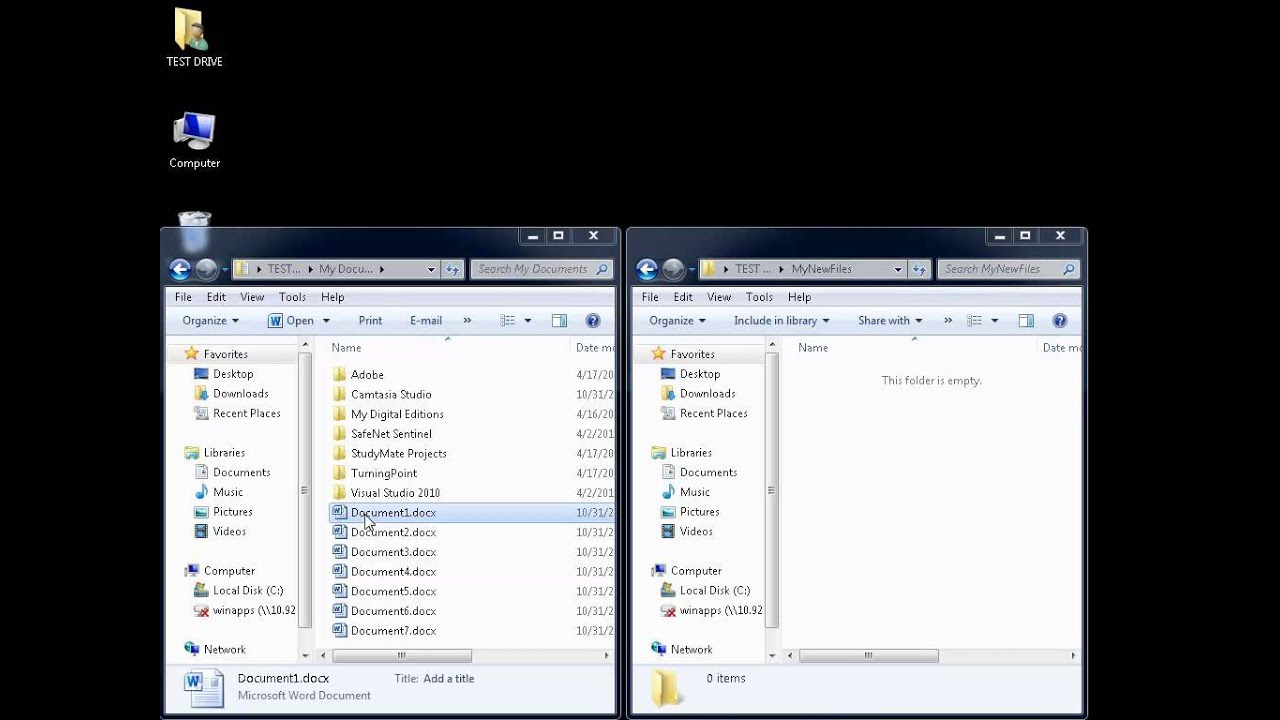Open Share with dropdown
Screen dimensions: 1280x720
tap(890, 321)
